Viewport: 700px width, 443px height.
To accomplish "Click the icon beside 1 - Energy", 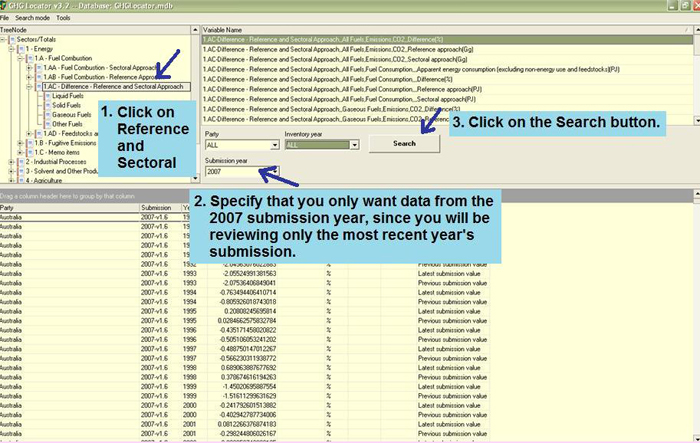I will coord(23,49).
